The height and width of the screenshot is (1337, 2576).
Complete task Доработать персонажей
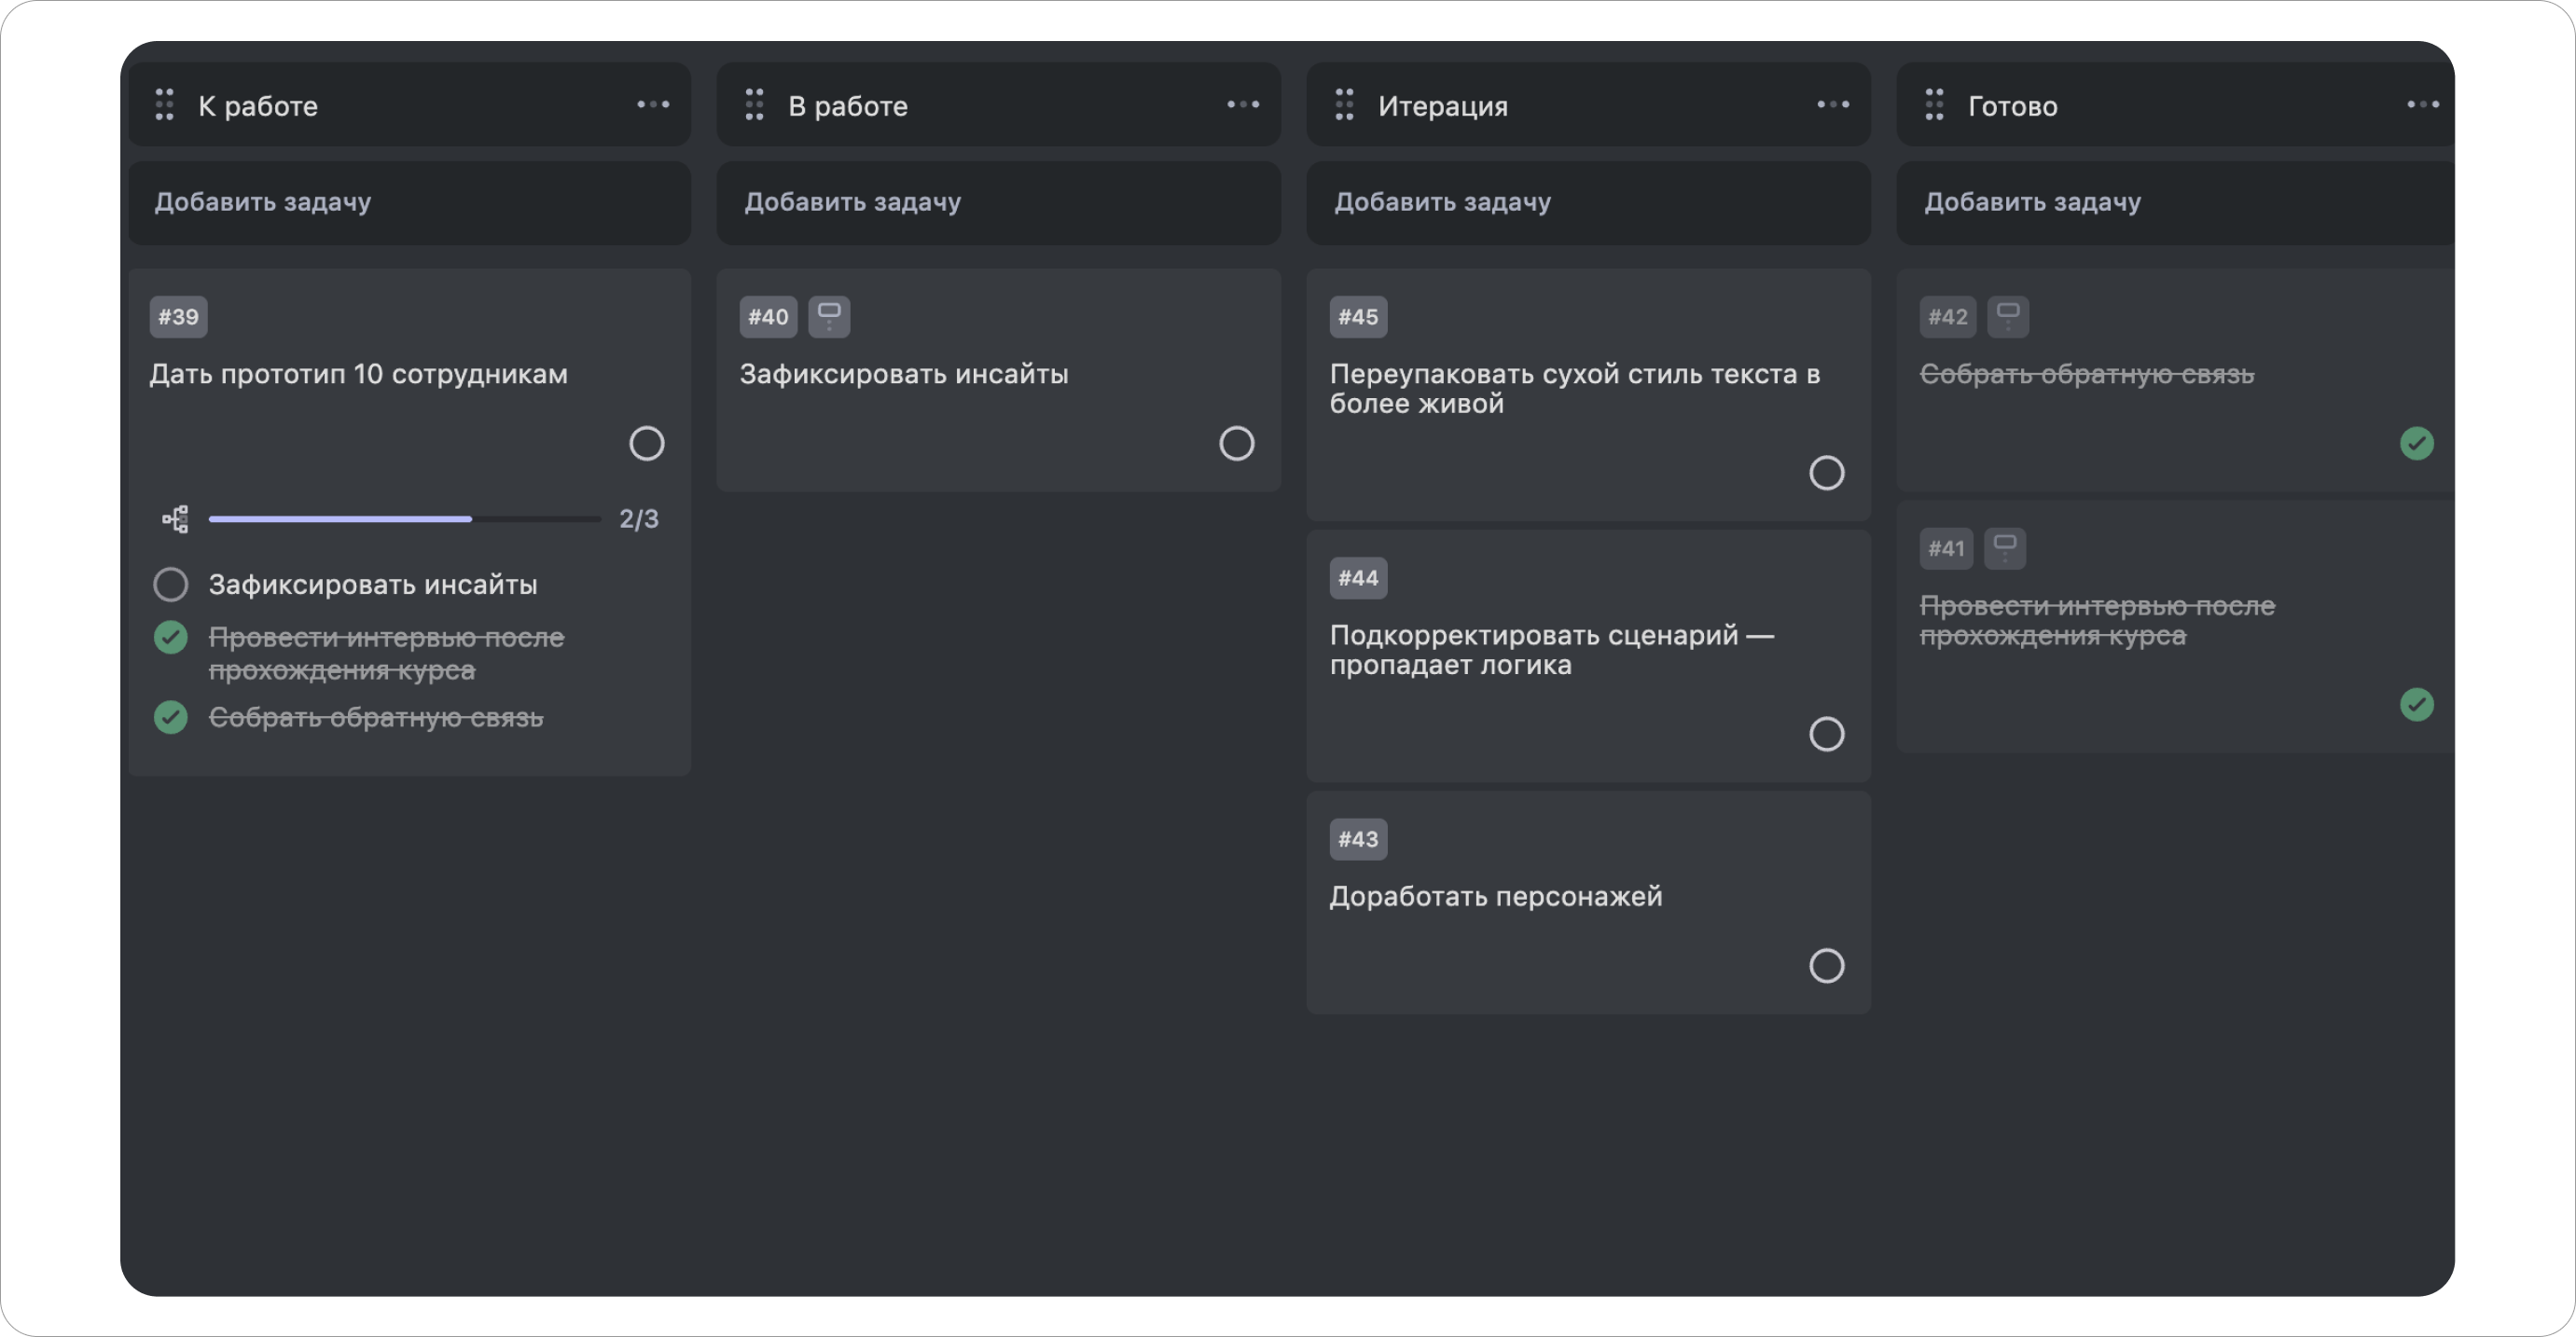(1826, 966)
